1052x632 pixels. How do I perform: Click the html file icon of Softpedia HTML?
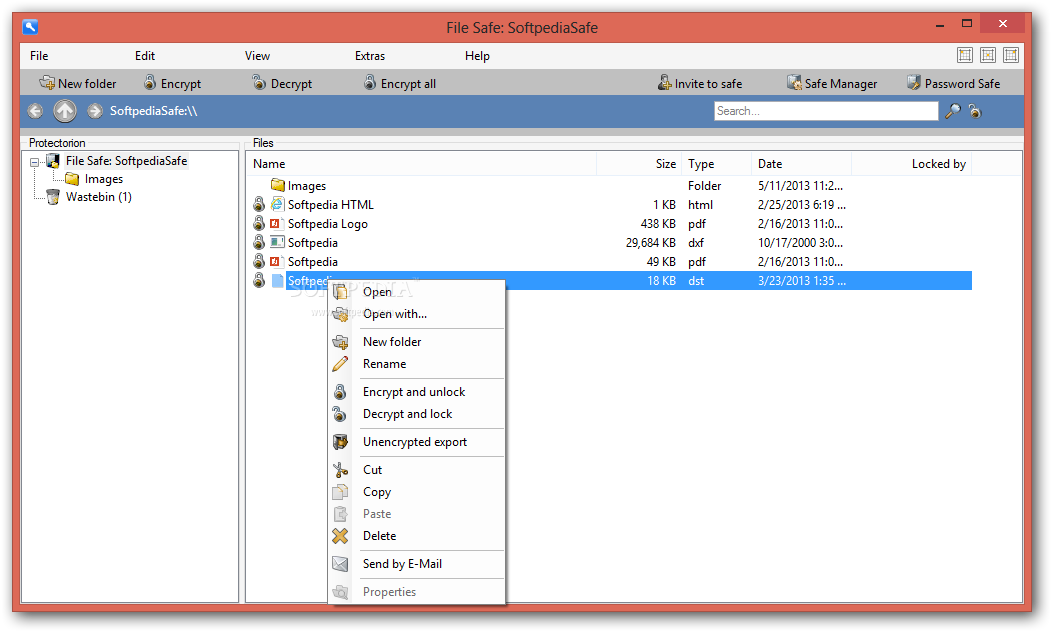pyautogui.click(x=277, y=204)
